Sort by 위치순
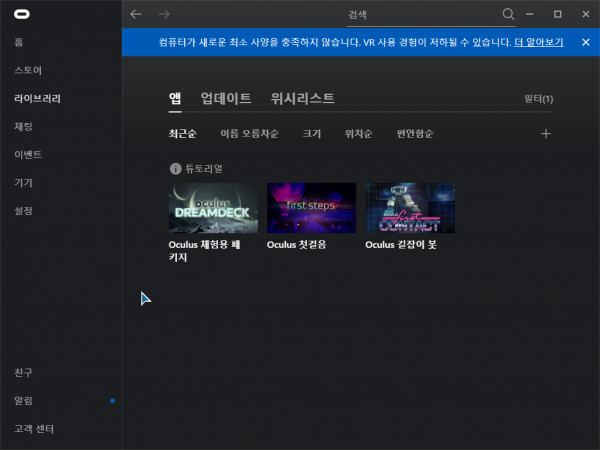This screenshot has width=600, height=450. click(x=358, y=134)
